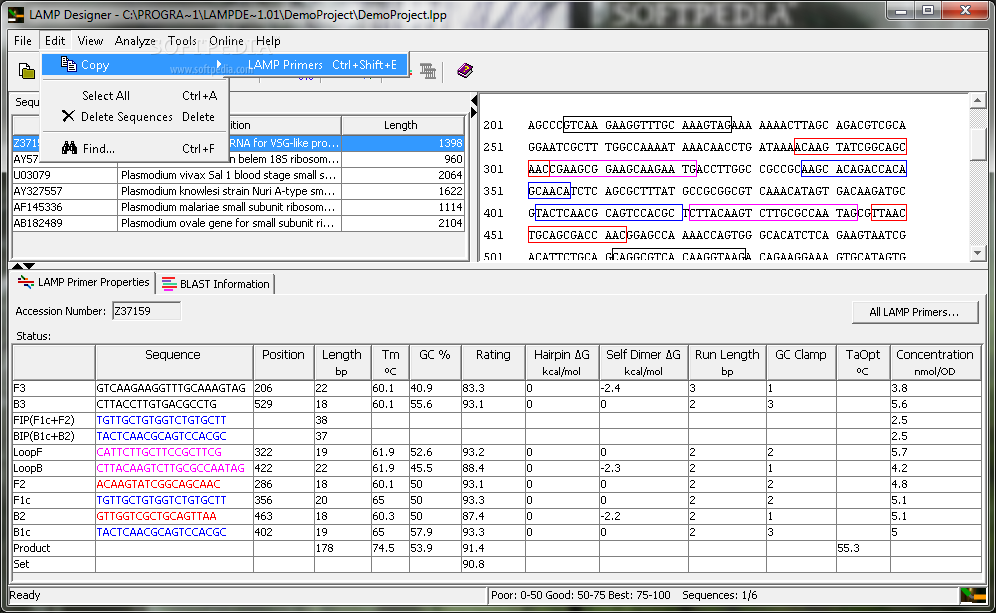The width and height of the screenshot is (996, 613).
Task: Choose LAMP Primers in Copy submenu
Action: [322, 65]
